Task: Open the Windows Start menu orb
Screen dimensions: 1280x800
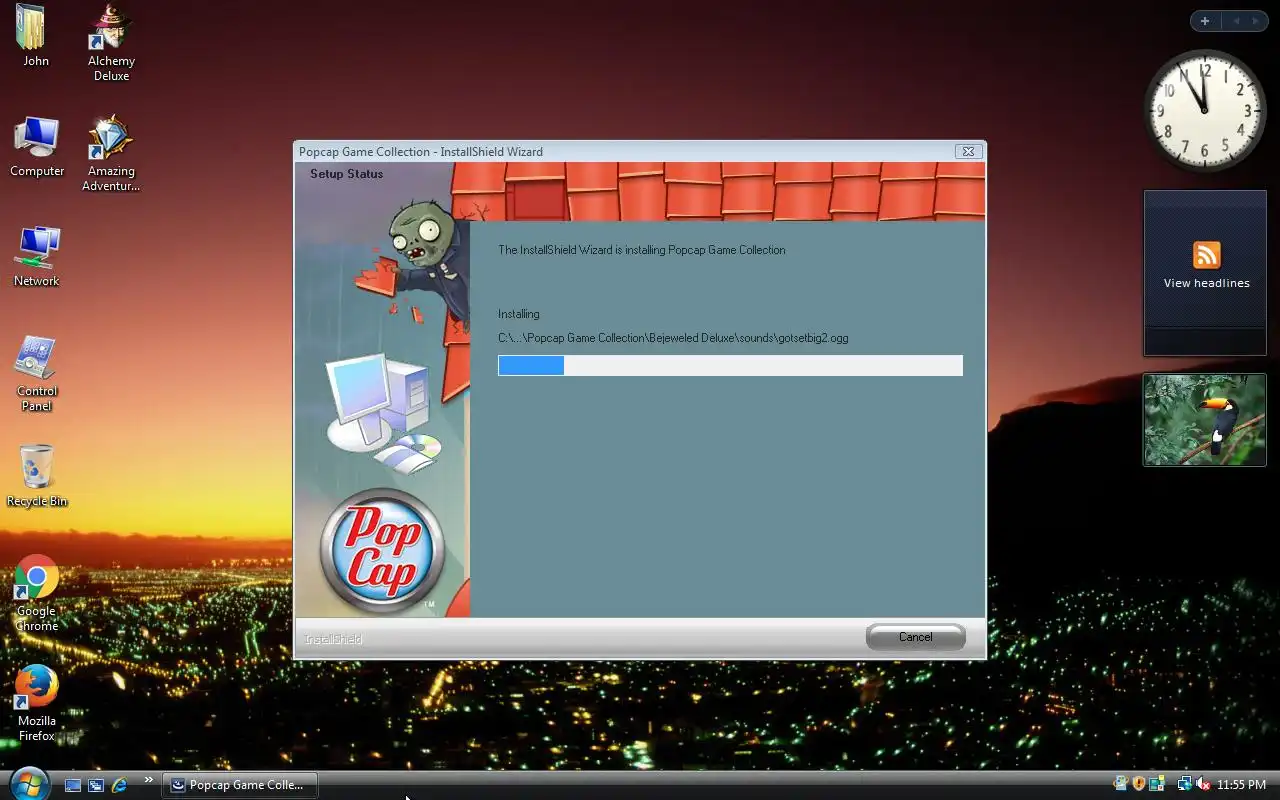Action: coord(28,784)
